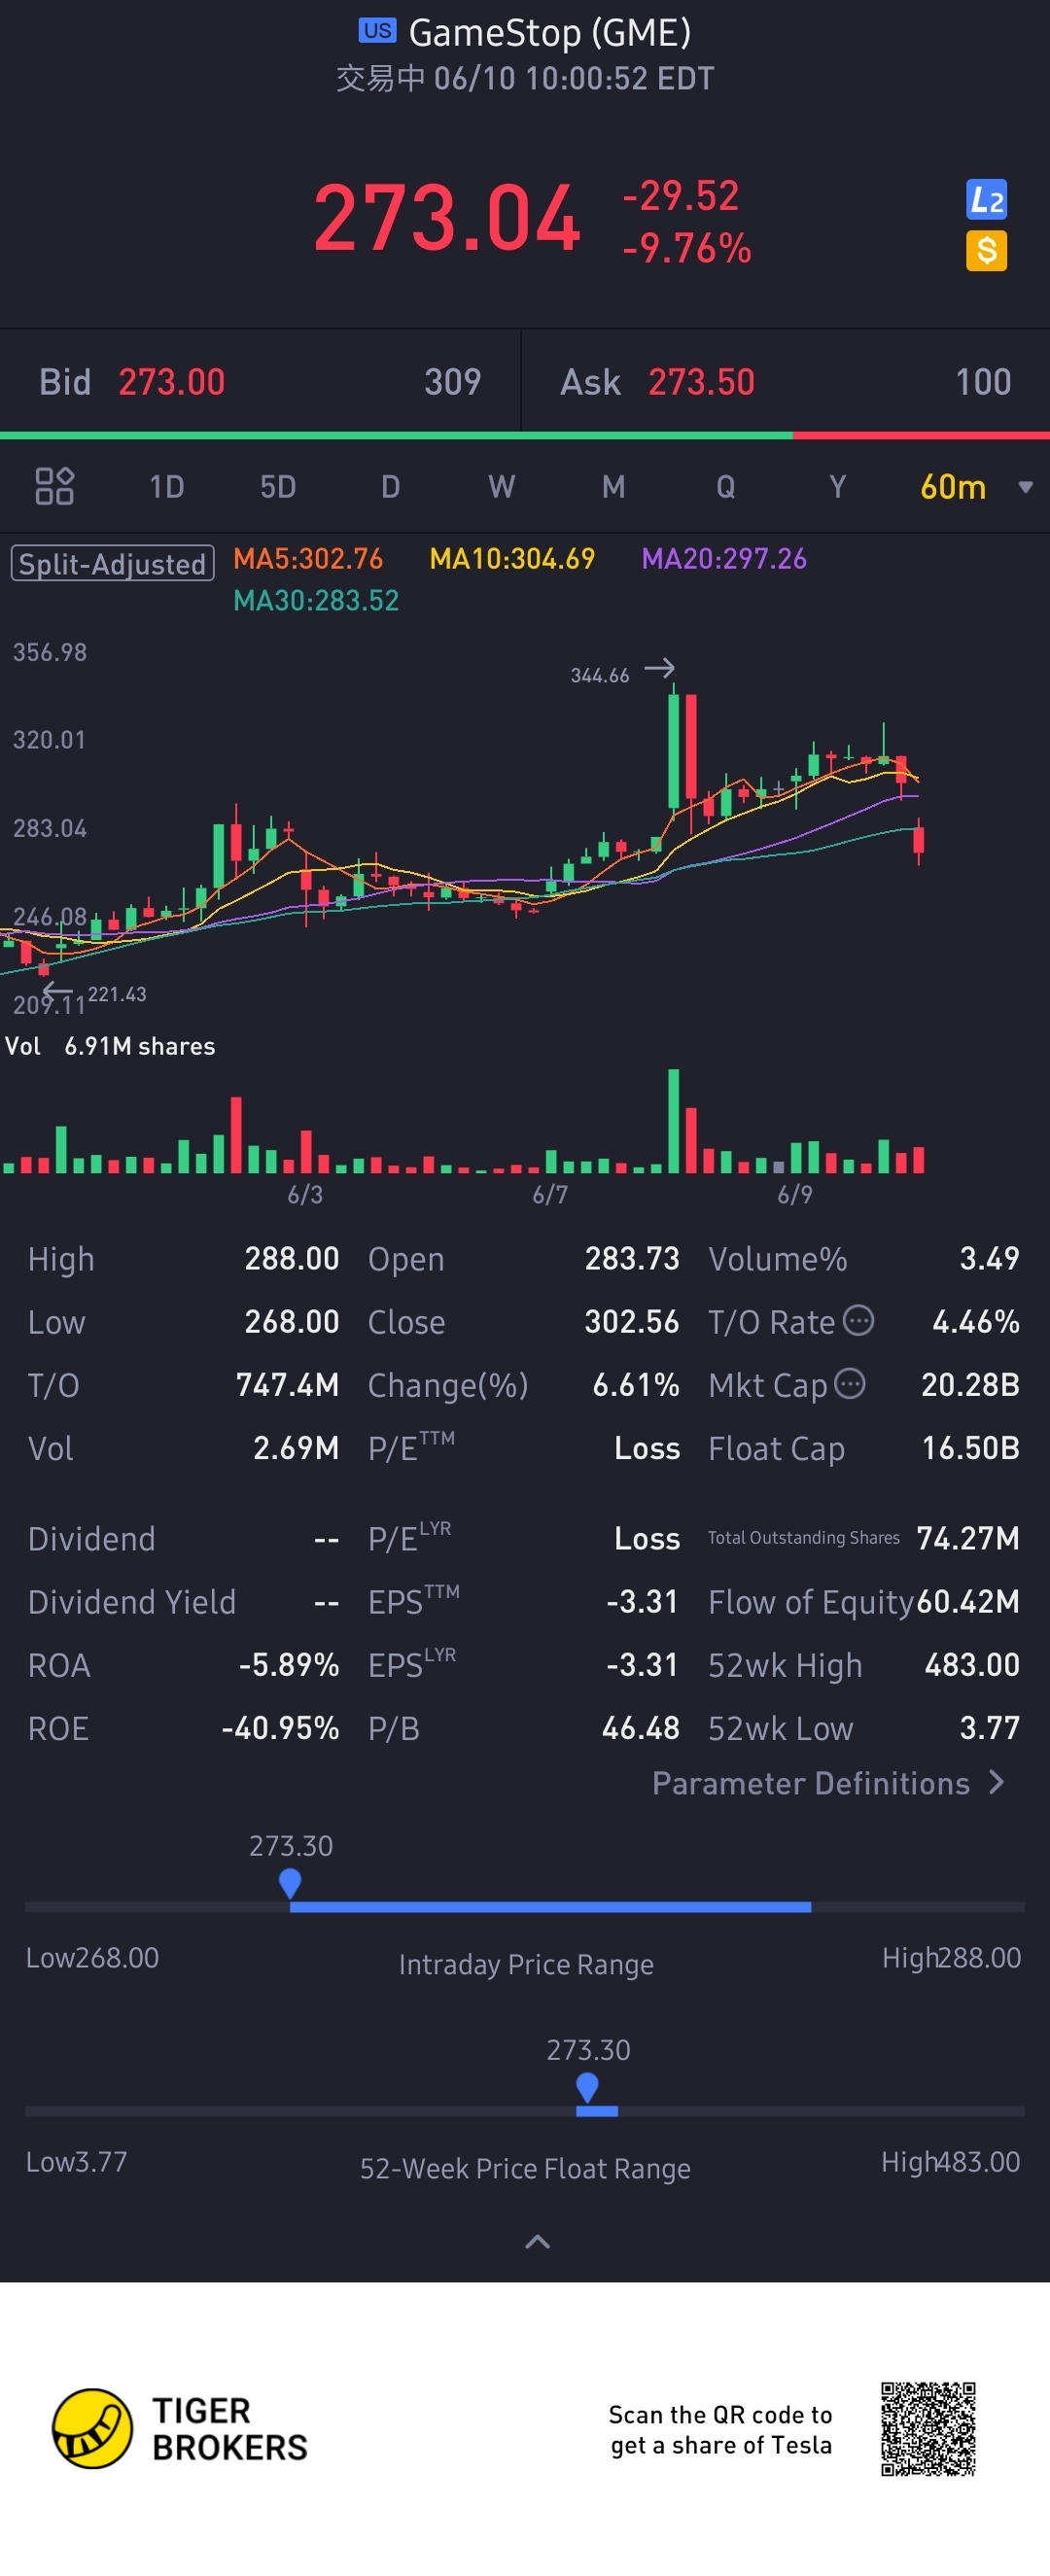Screen dimensions: 1050x2576
Task: Open the L2 level-two quotes icon
Action: [x=986, y=200]
